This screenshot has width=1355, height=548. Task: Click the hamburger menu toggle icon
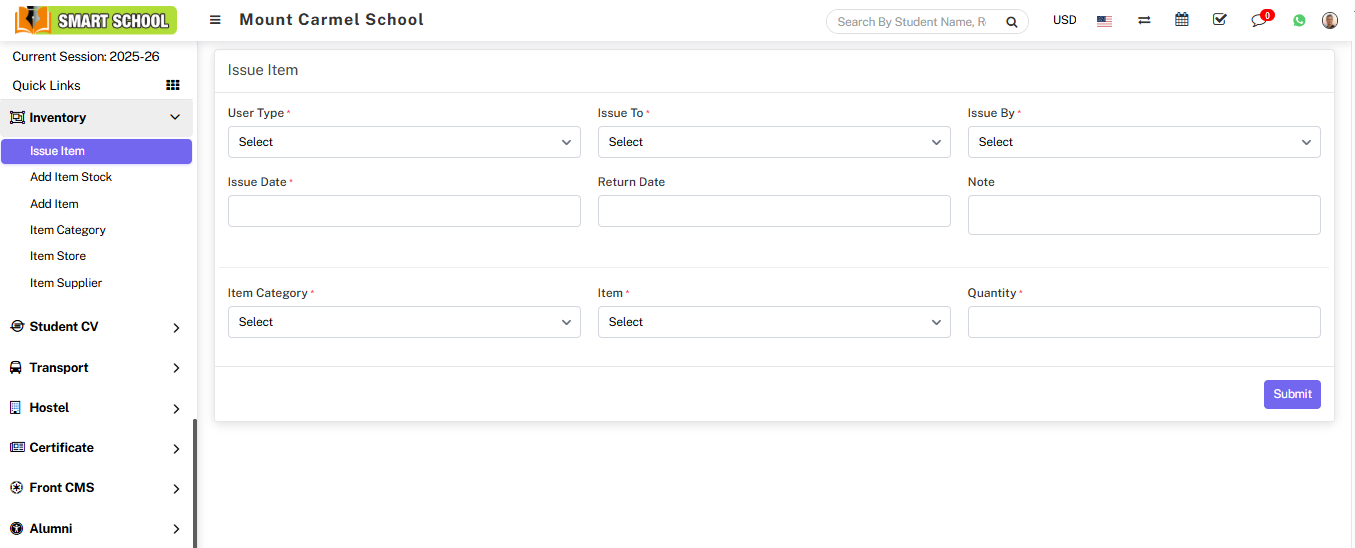point(215,20)
